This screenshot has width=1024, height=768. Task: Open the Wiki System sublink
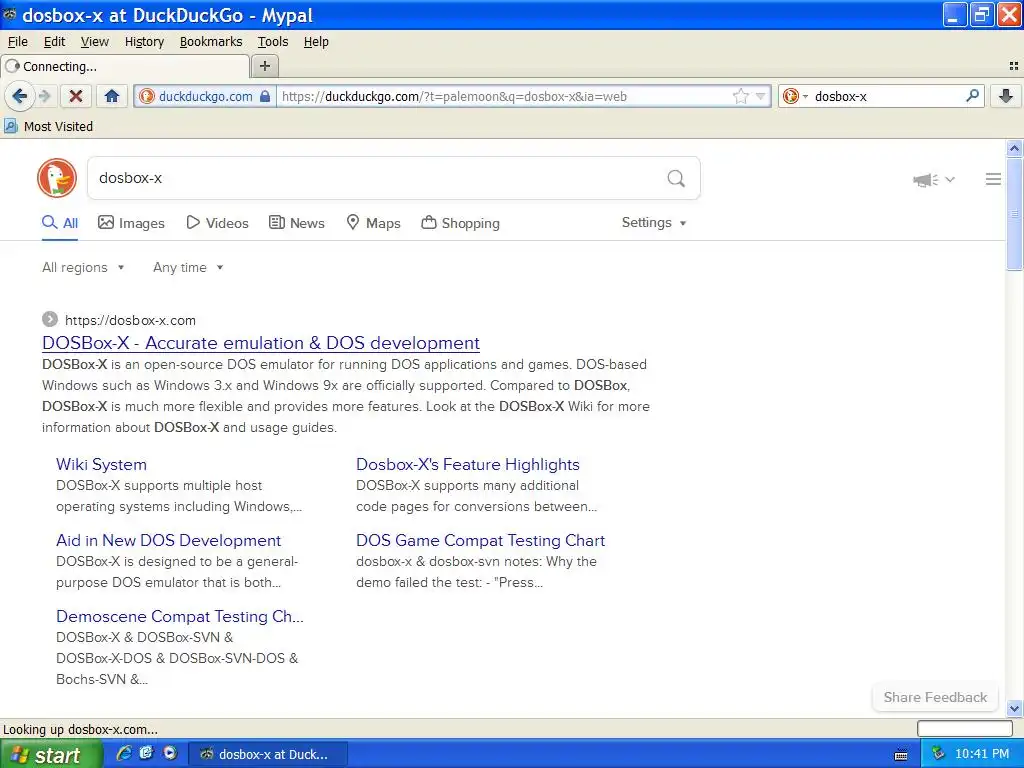pos(101,464)
